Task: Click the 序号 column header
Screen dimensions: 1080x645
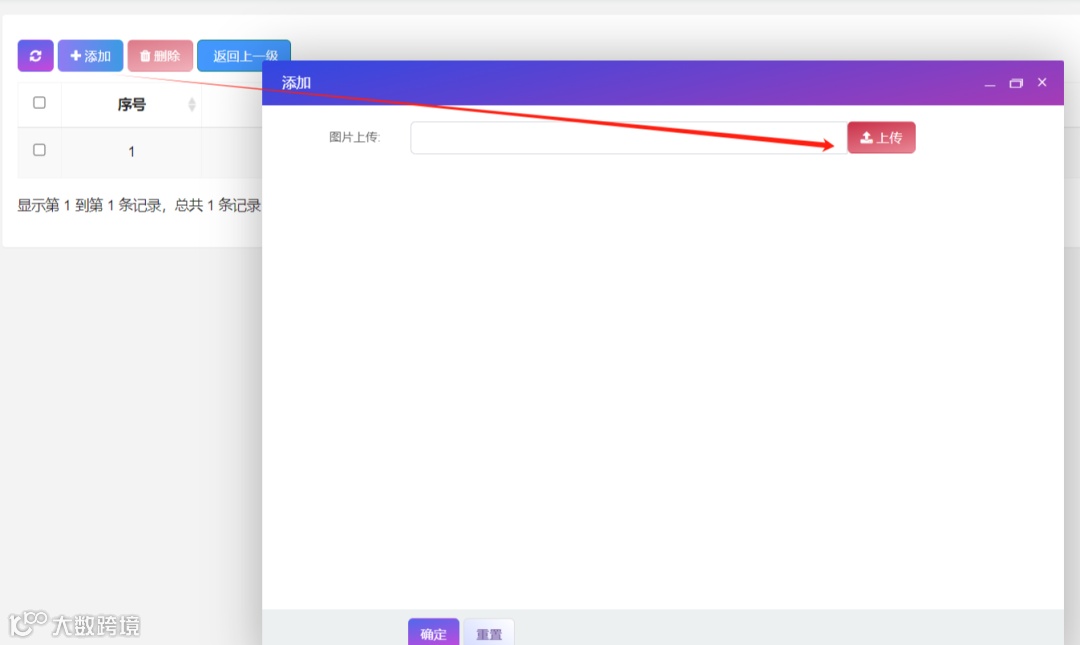Action: [131, 105]
